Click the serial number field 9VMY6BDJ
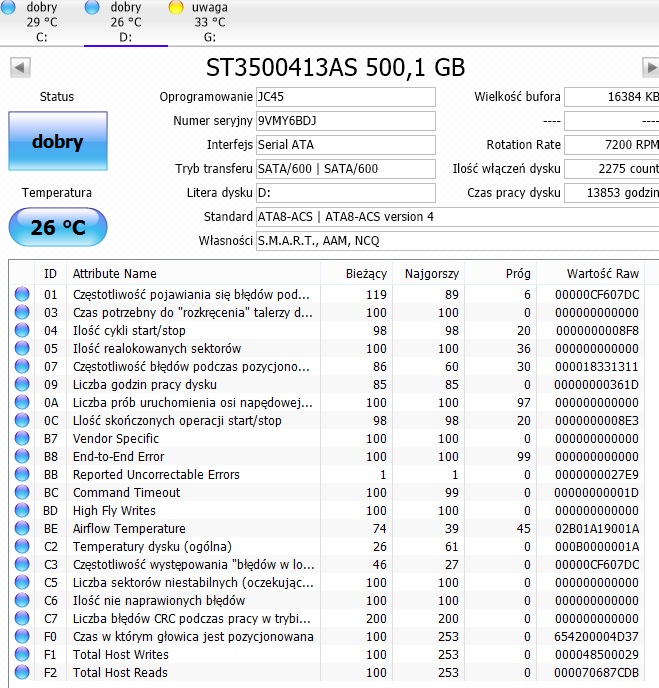Viewport: 659px width, 688px height. pos(346,121)
